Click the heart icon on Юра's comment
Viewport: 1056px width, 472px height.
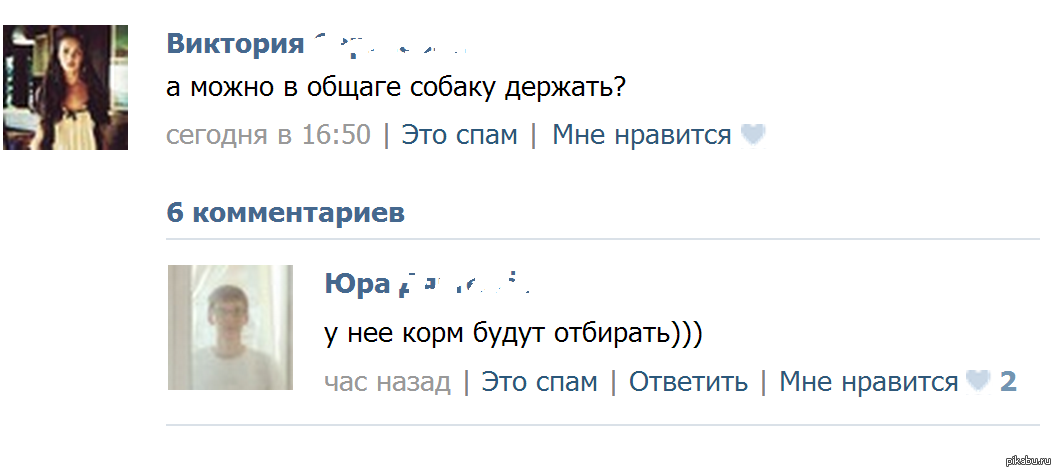click(979, 381)
